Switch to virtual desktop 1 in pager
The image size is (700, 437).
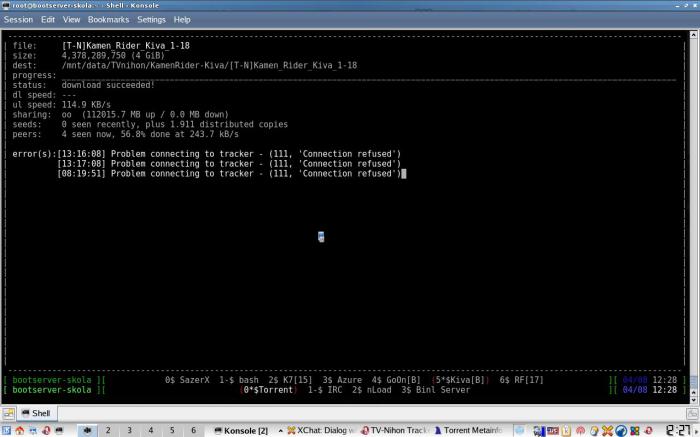click(x=87, y=430)
